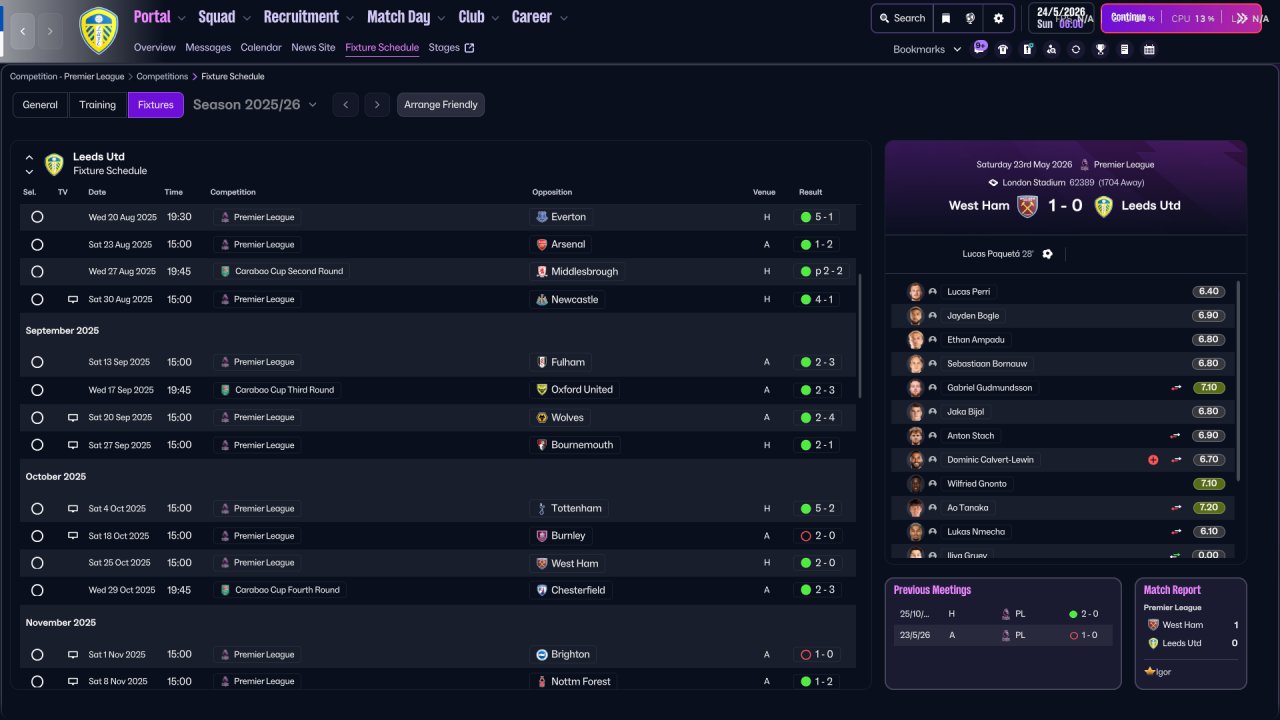This screenshot has height=720, width=1280.
Task: Click the Wolves club badge
Action: pos(542,417)
